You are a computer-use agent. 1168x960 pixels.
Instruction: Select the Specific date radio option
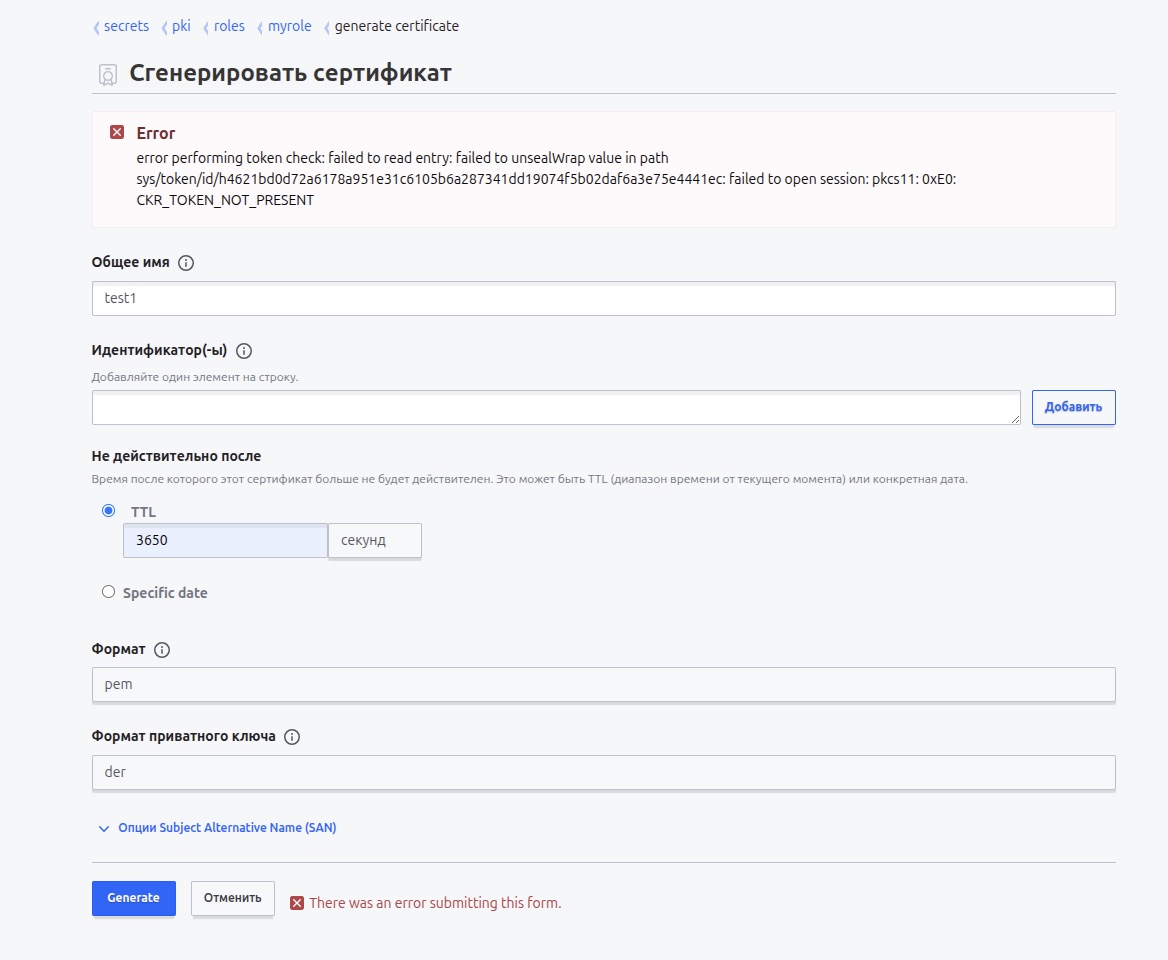tap(109, 592)
